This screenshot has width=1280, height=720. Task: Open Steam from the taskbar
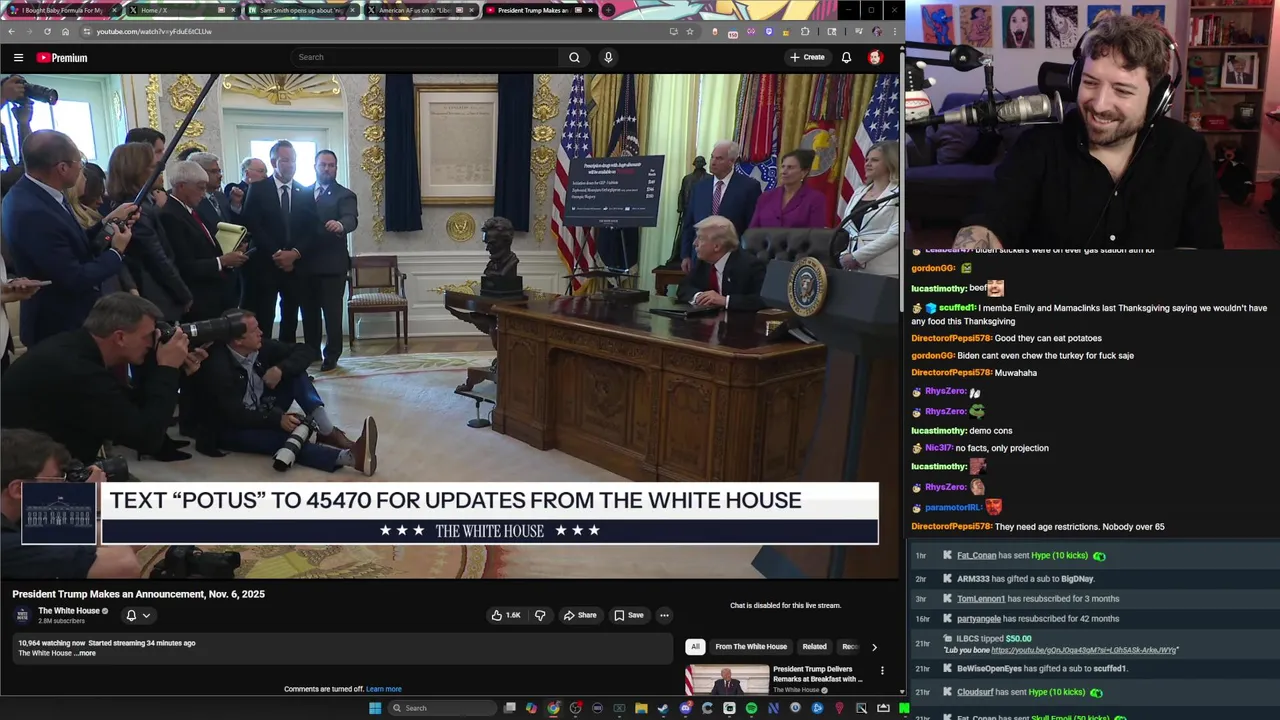(663, 708)
